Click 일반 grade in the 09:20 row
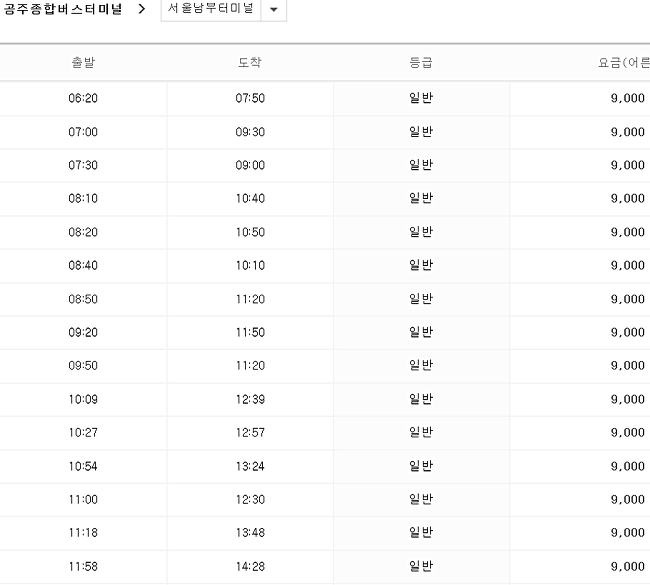Image resolution: width=650 pixels, height=585 pixels. coord(421,332)
